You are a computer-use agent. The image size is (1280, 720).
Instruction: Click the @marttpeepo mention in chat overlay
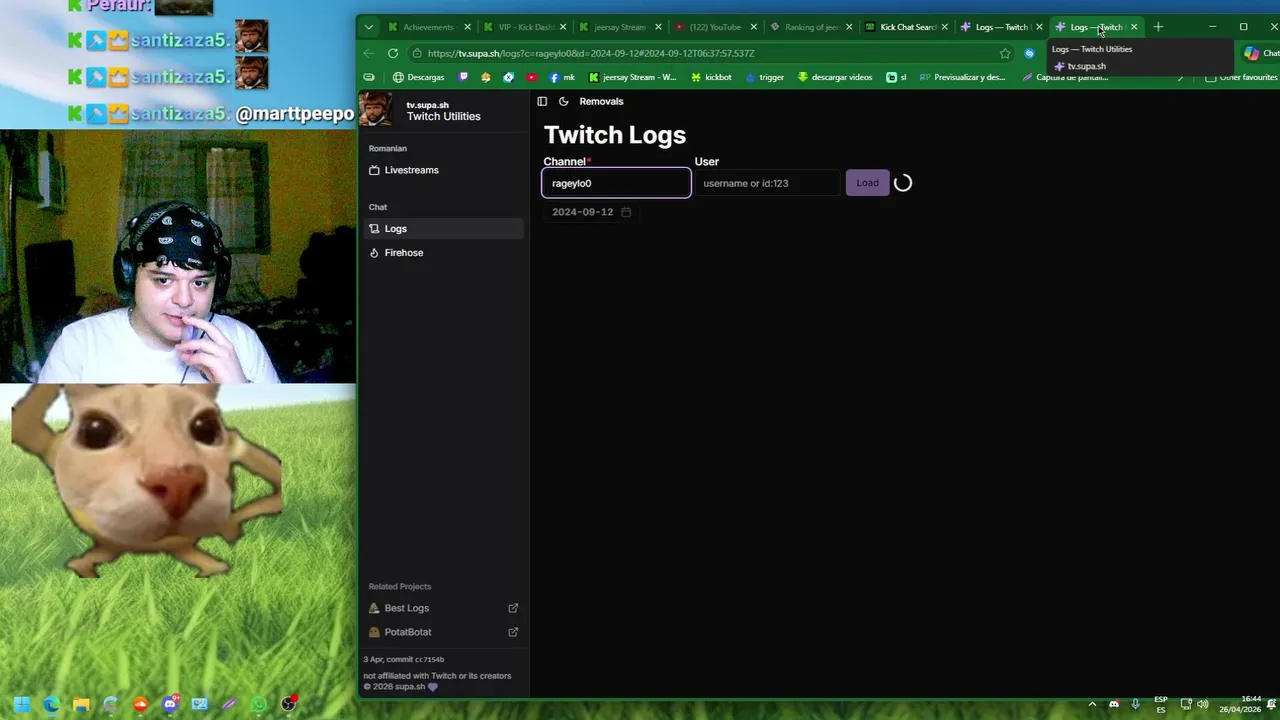point(294,114)
